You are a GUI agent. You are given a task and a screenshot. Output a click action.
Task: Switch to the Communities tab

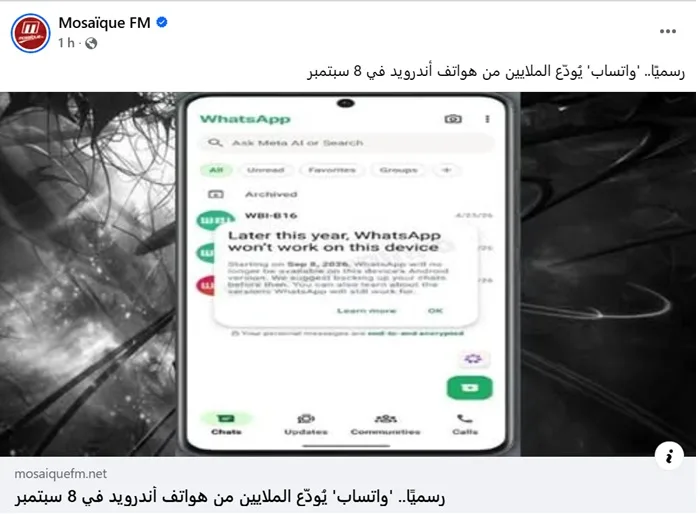coord(385,424)
